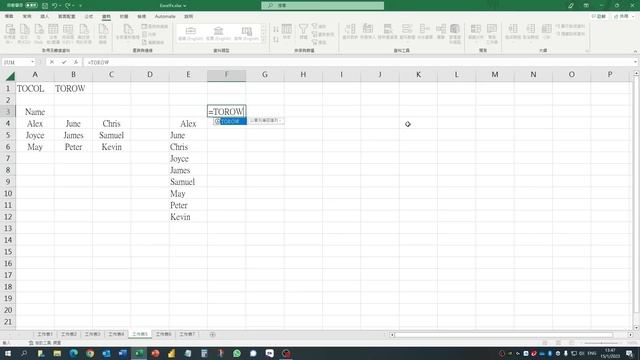
Task: Toggle the AutoSave switch
Action: pos(32,5)
